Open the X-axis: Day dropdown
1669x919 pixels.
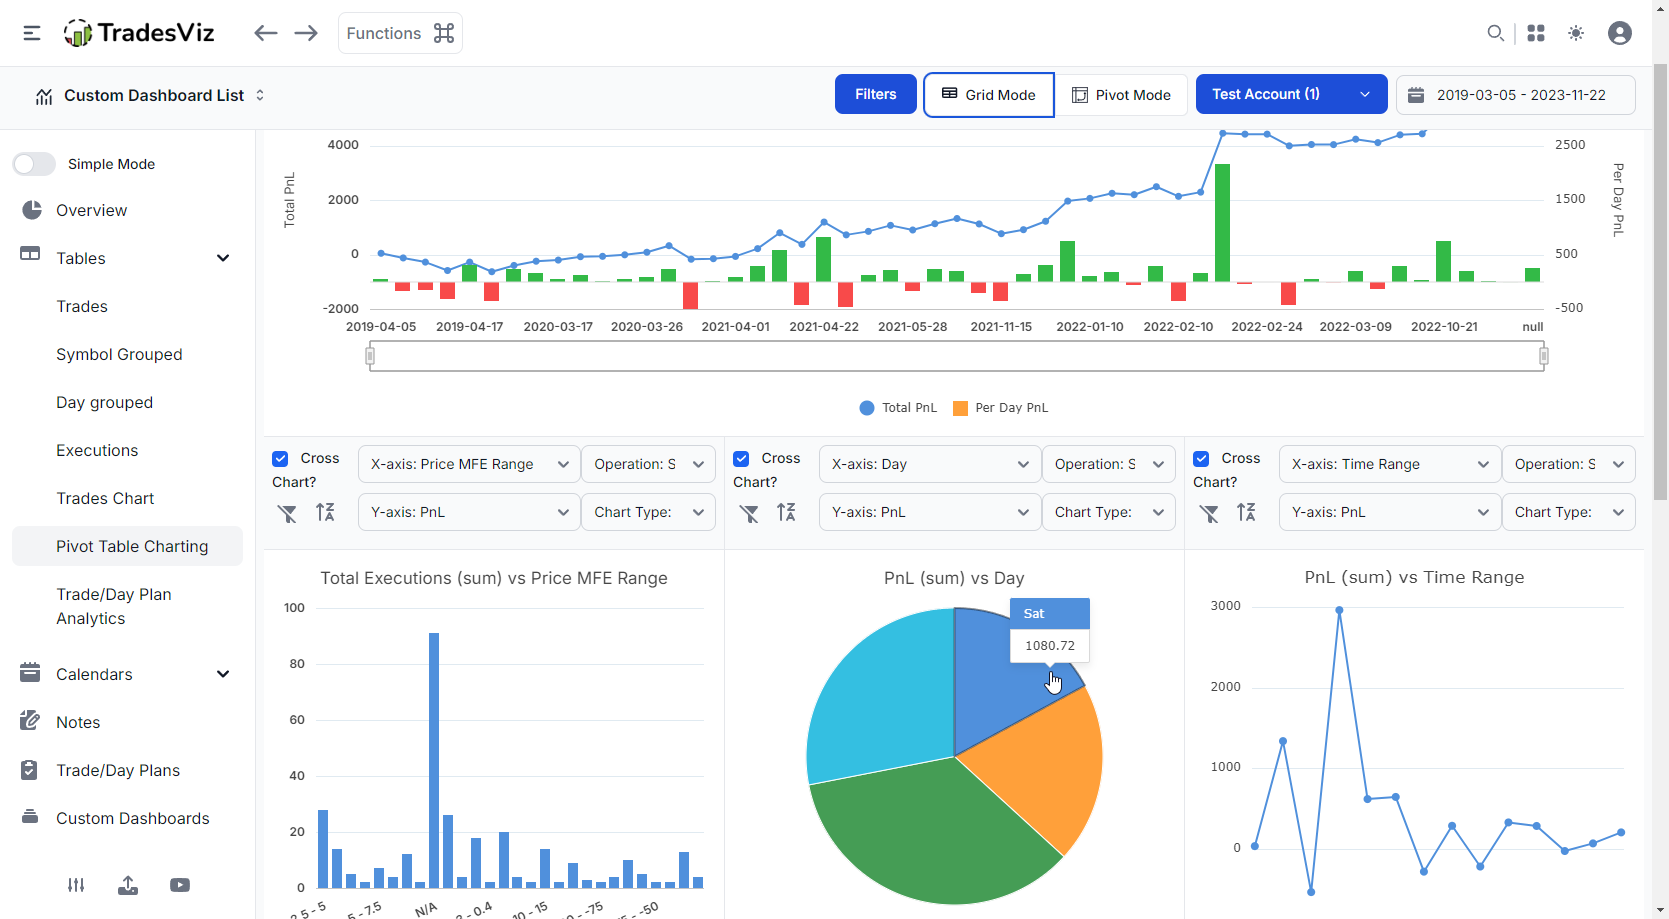(929, 464)
